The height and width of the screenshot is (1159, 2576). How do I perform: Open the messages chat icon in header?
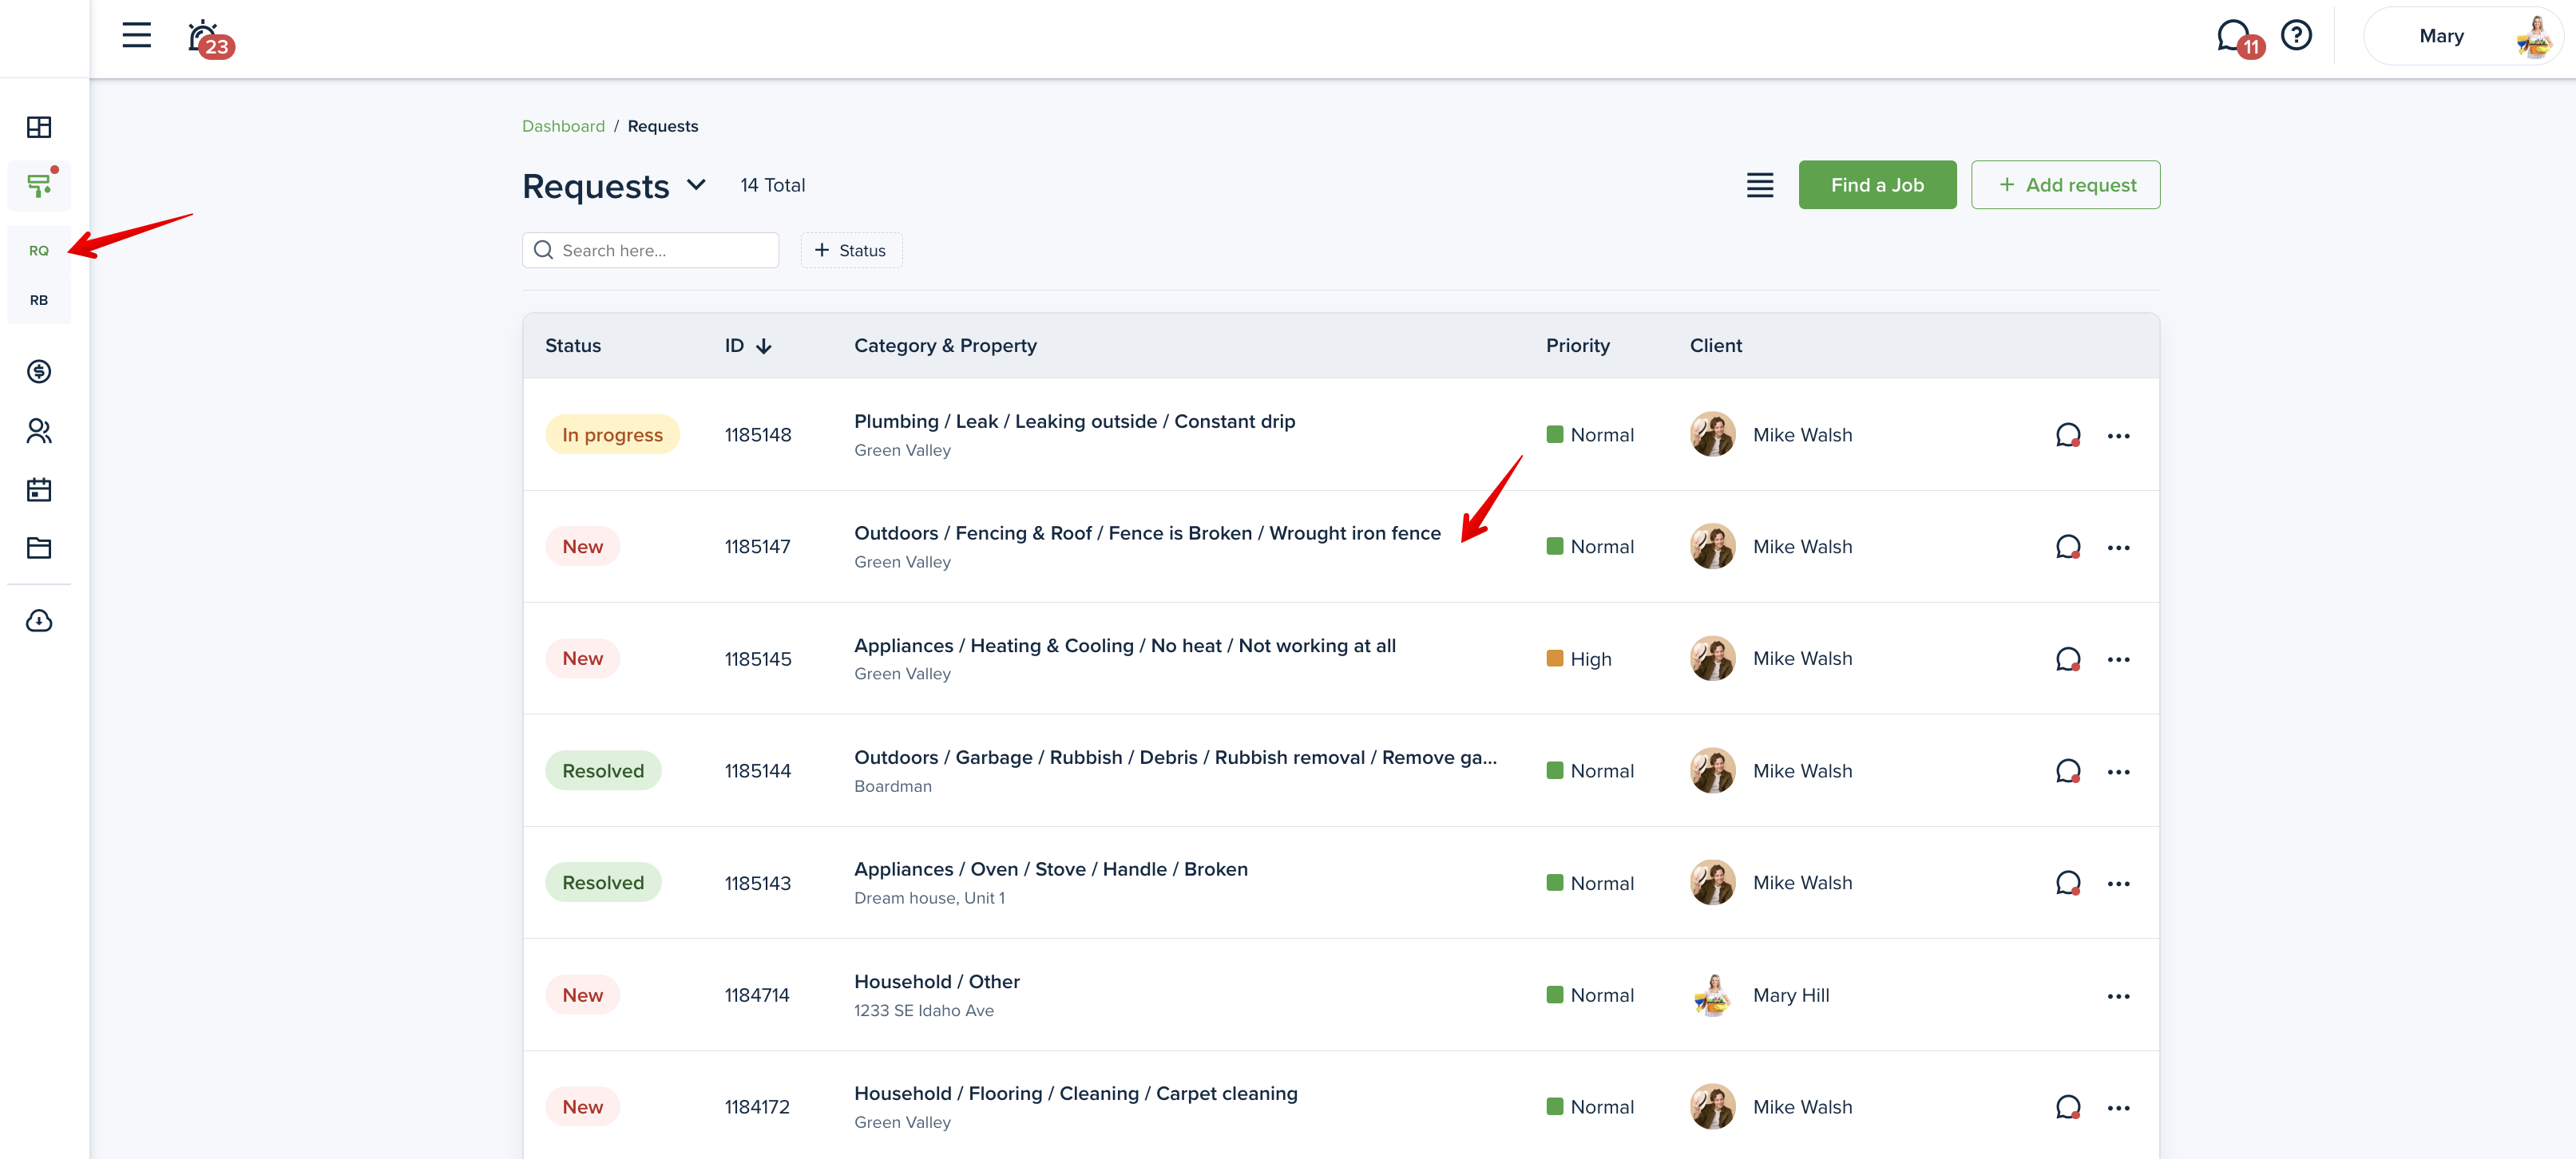click(2232, 37)
